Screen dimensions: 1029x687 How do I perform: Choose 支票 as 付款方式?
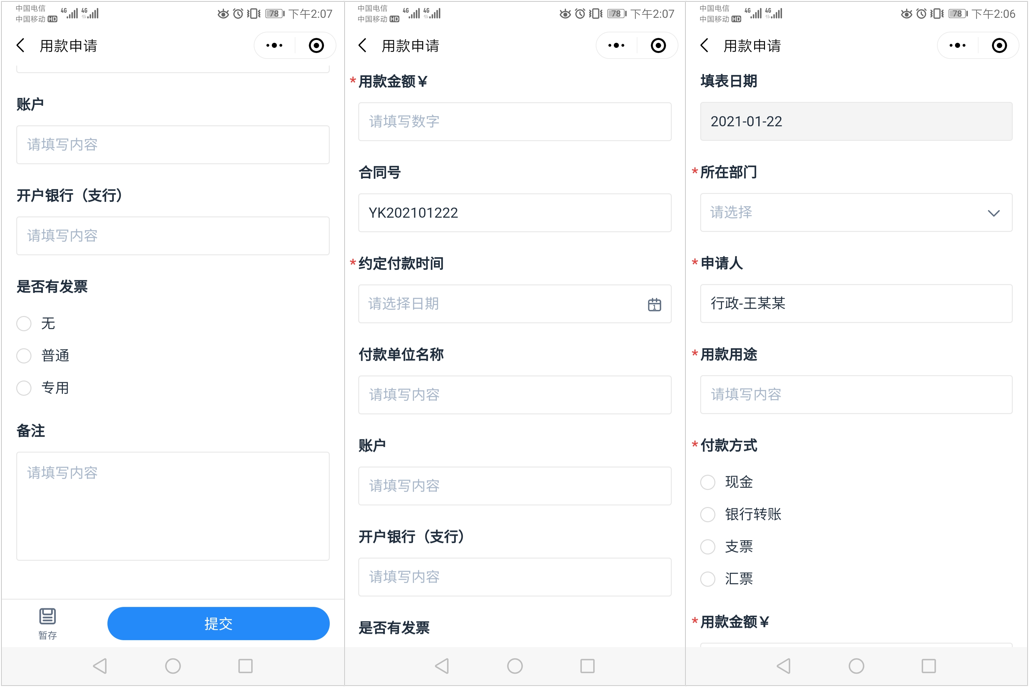click(707, 547)
